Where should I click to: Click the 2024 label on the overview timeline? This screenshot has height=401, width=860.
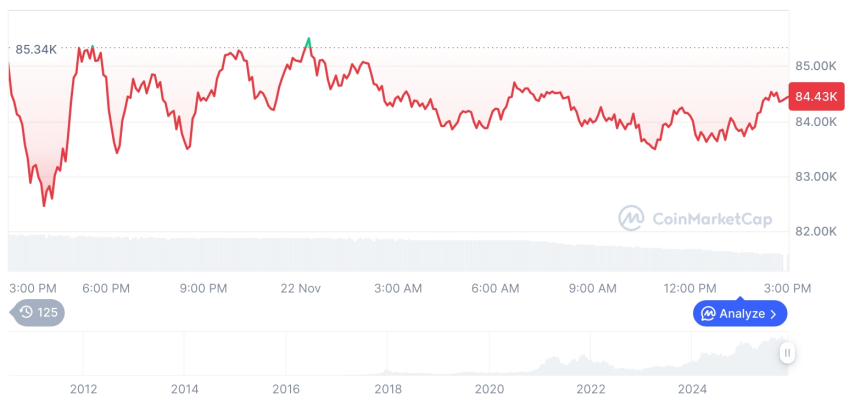pyautogui.click(x=692, y=389)
